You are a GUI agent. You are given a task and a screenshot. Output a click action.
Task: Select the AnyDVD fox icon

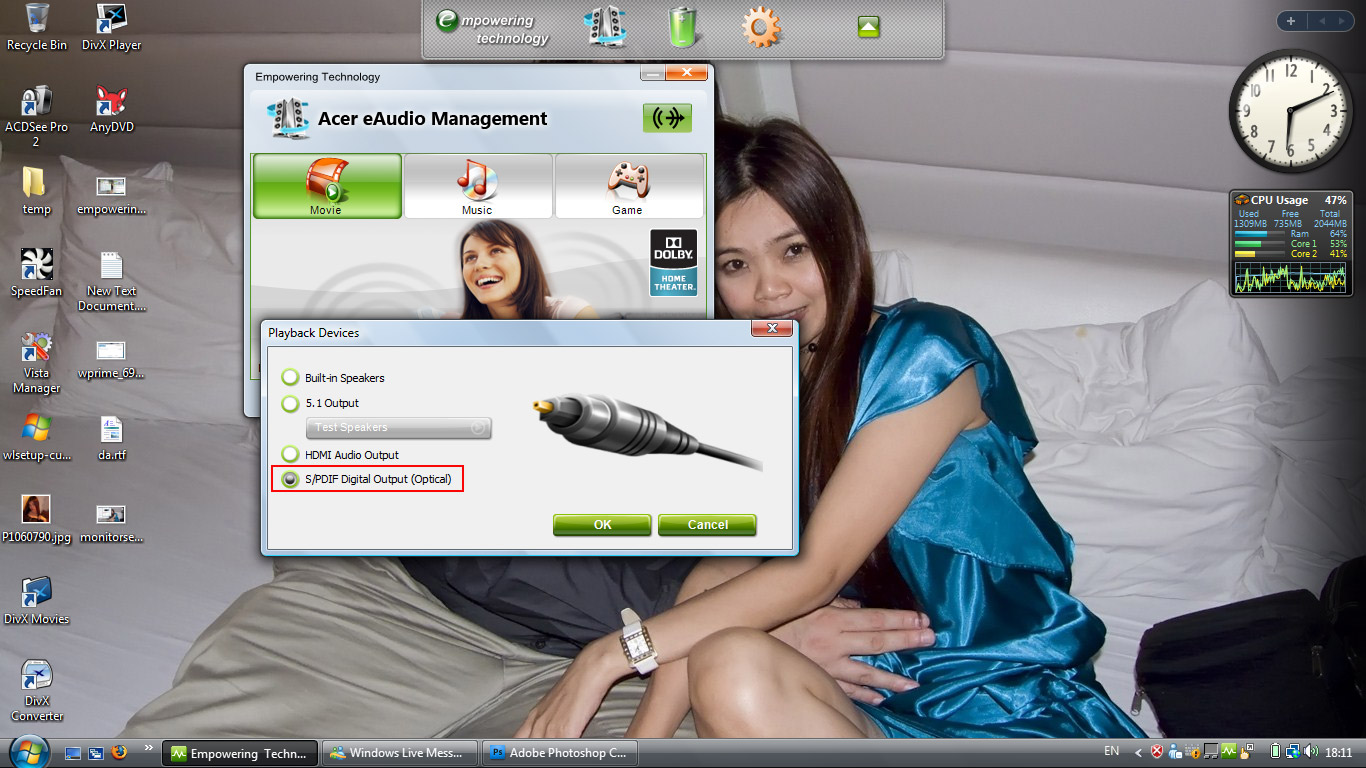111,110
